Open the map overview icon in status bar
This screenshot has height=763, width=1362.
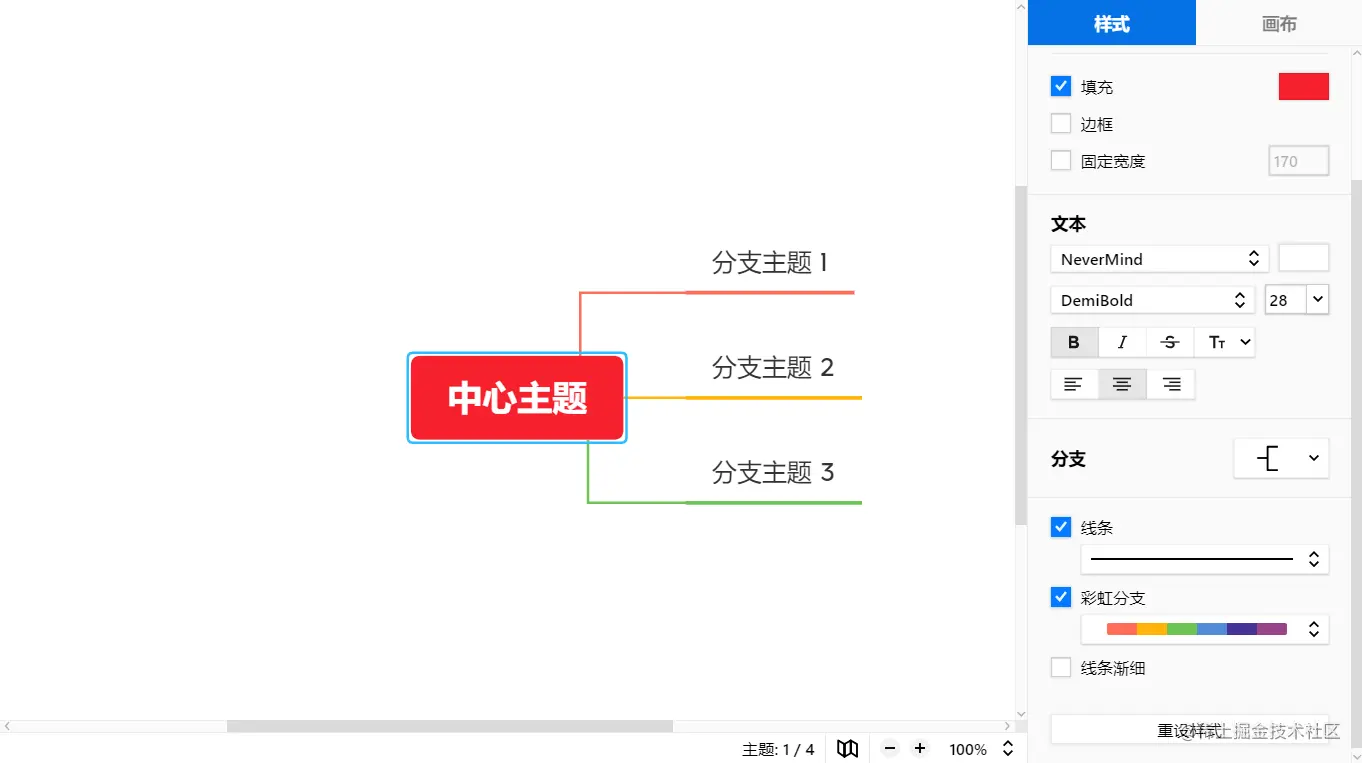point(847,749)
